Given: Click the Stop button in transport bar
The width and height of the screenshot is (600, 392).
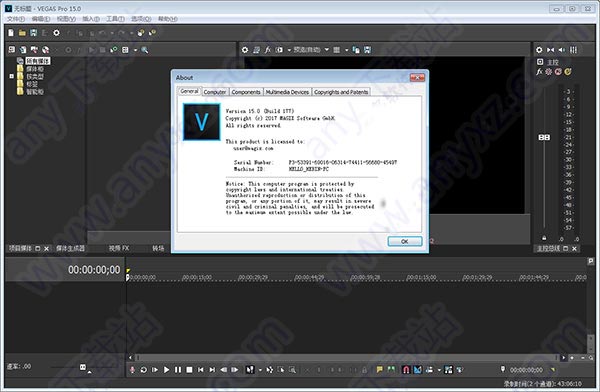Looking at the screenshot, I should (x=189, y=369).
